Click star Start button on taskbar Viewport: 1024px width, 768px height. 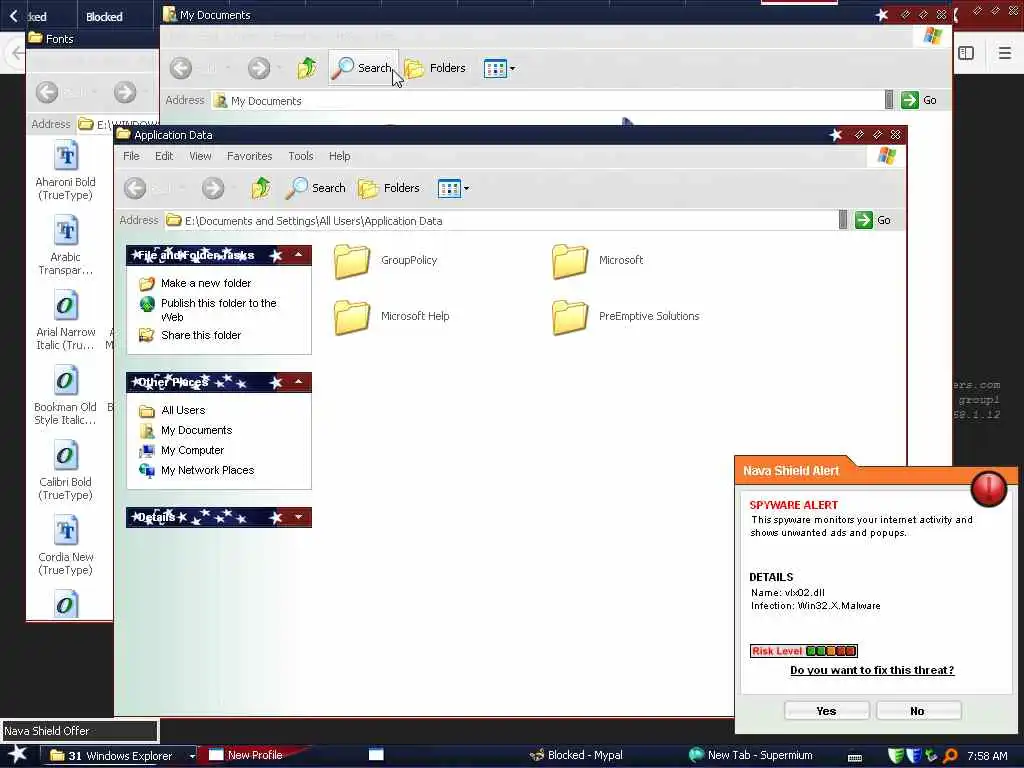[x=18, y=754]
